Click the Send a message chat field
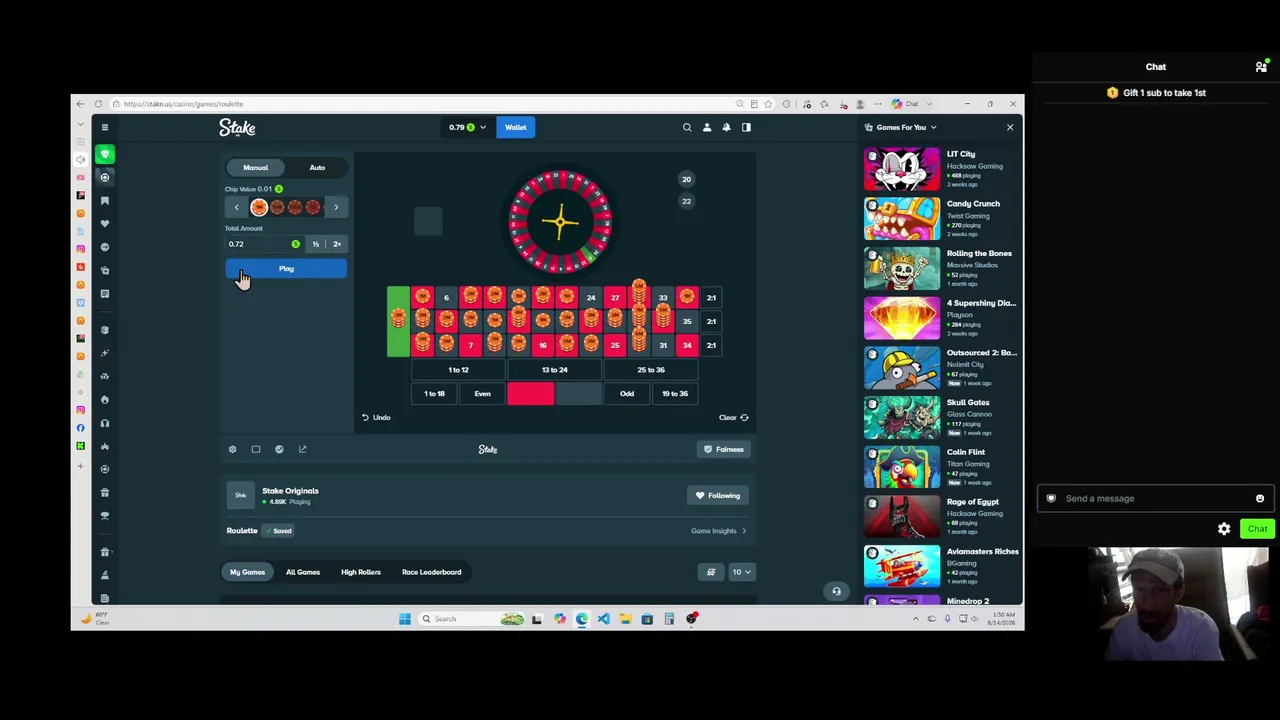 [1154, 498]
